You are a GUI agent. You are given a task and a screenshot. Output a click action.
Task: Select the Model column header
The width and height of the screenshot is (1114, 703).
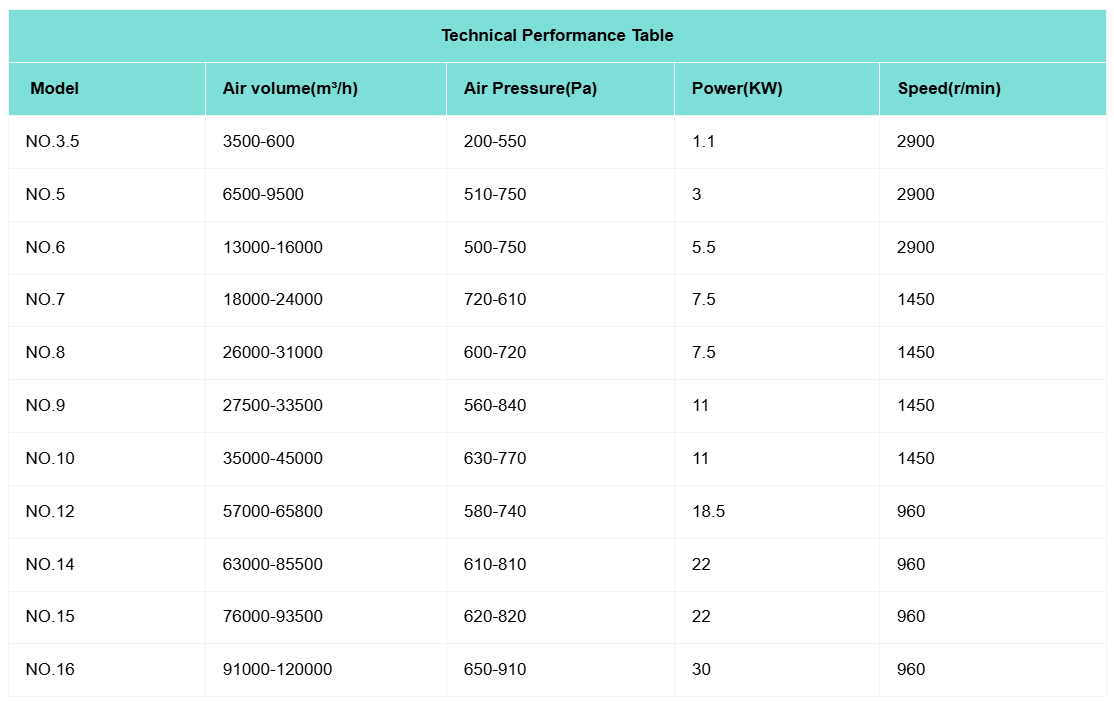point(54,88)
